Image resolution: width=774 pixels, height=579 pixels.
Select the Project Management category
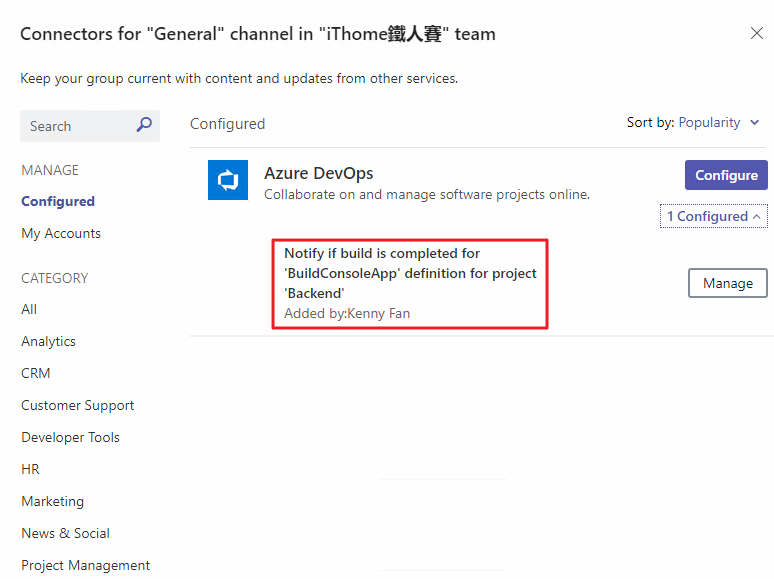(85, 565)
